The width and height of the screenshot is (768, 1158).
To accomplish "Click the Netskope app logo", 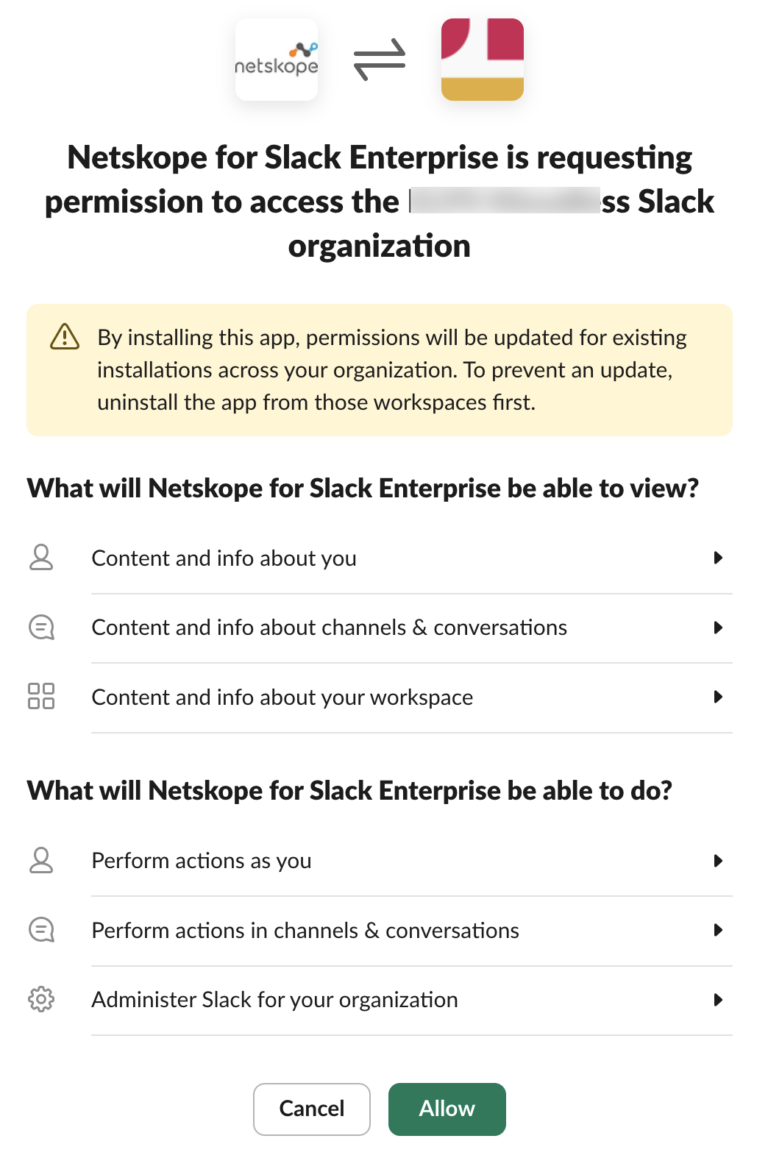I will pos(276,60).
